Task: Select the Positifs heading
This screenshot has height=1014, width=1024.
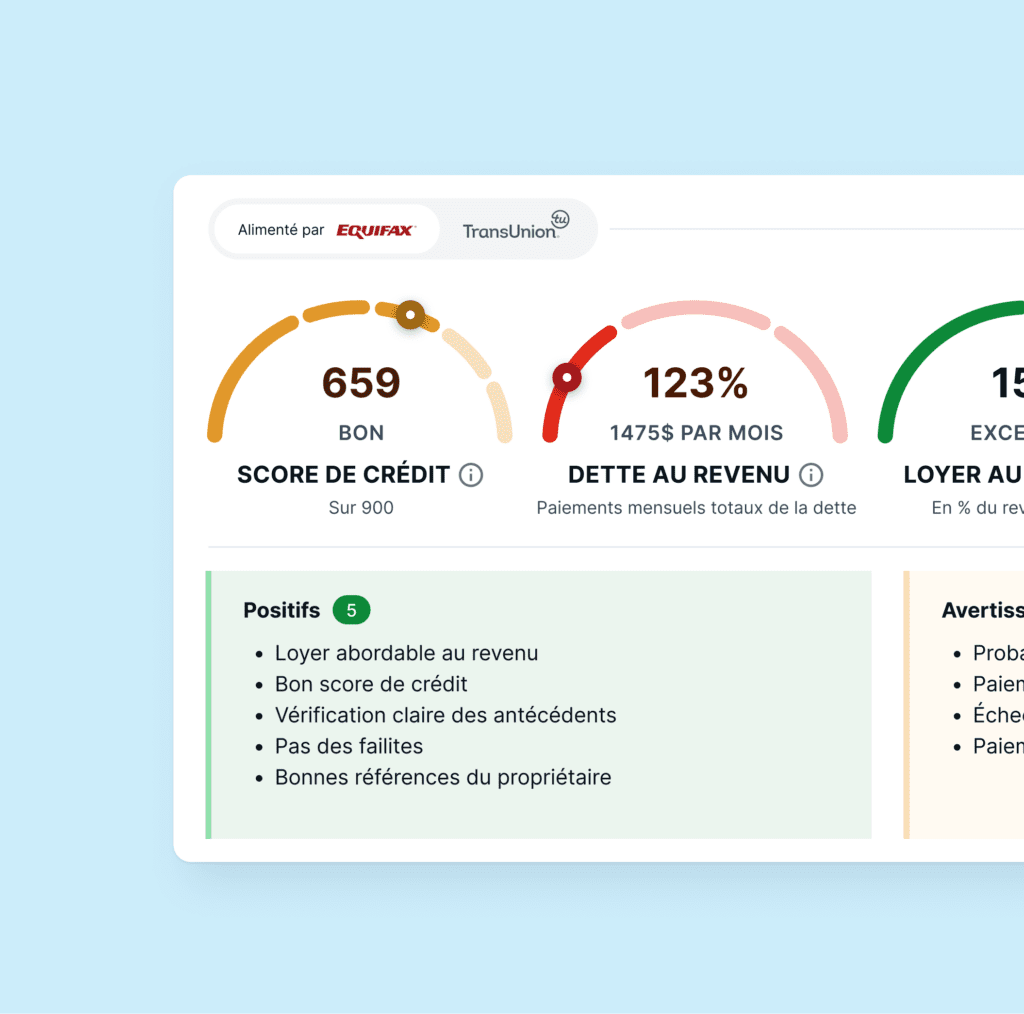Action: pos(282,610)
